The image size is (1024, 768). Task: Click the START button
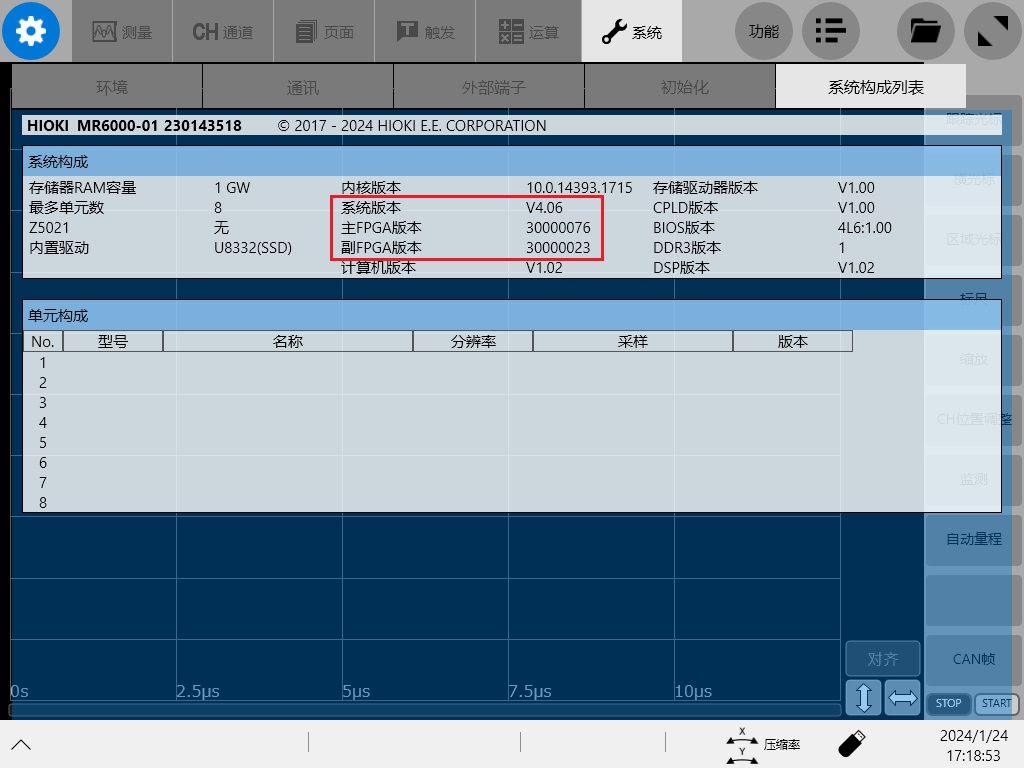click(996, 703)
